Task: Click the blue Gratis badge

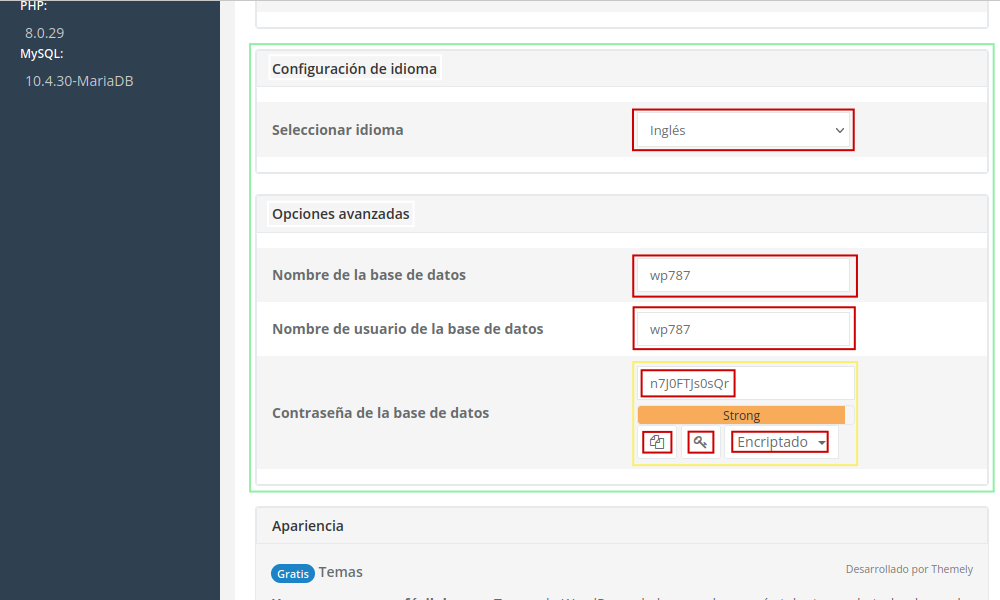Action: coord(293,573)
